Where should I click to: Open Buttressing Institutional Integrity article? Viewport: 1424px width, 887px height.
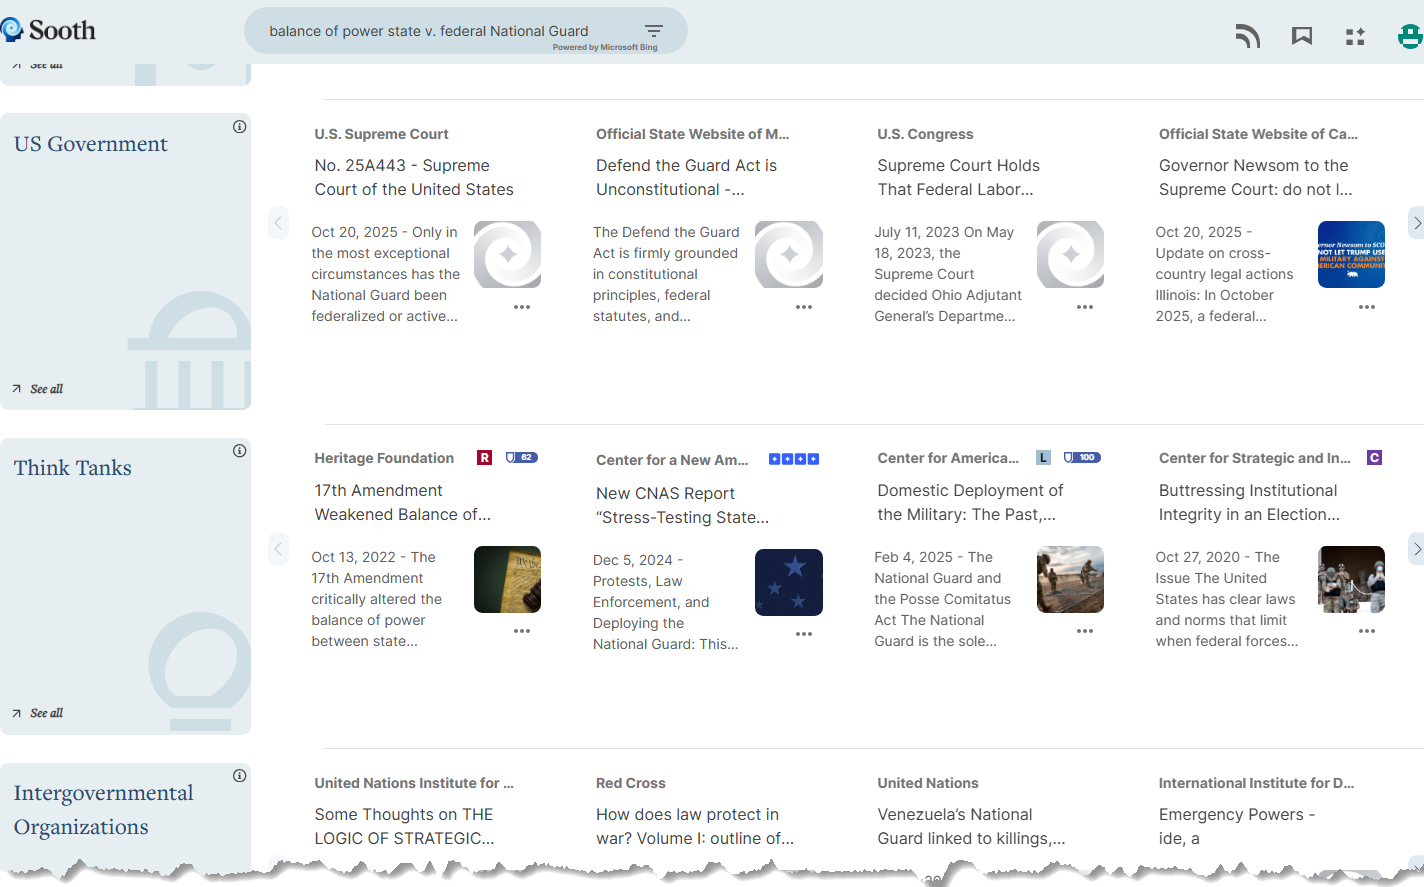pos(1249,502)
